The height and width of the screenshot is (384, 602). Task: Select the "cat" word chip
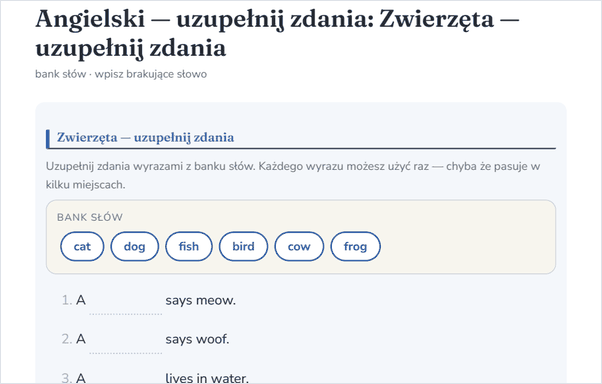click(82, 246)
